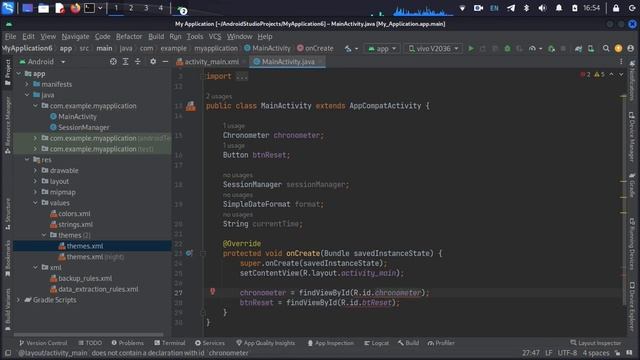This screenshot has height=360, width=640.
Task: Open the vivo V2036 device dropdown
Action: click(x=433, y=49)
